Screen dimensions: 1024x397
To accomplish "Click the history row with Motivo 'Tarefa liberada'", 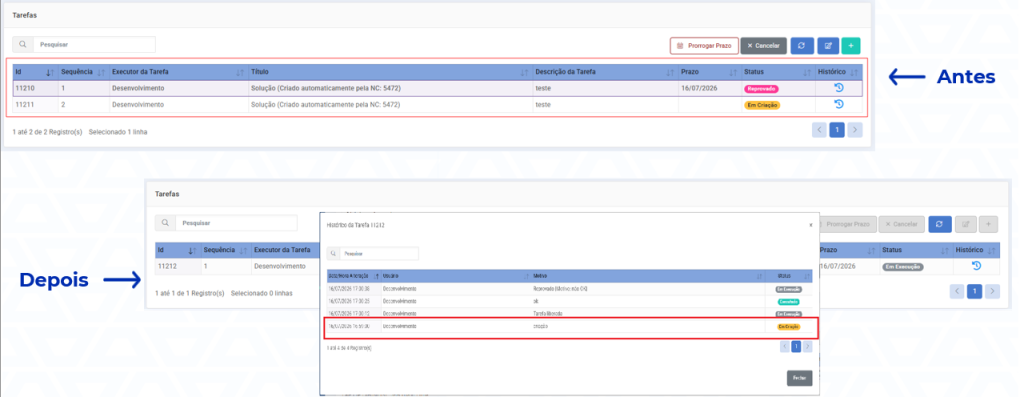I will coord(569,313).
